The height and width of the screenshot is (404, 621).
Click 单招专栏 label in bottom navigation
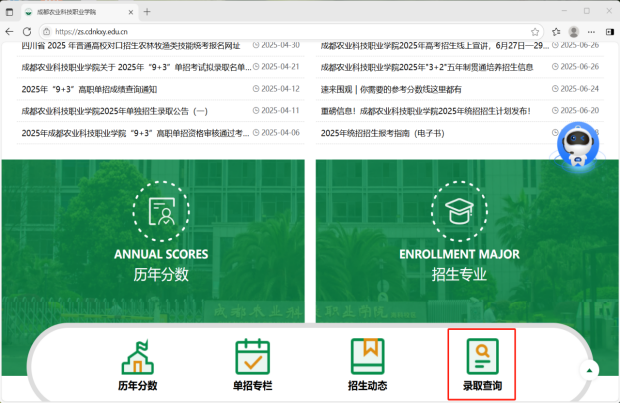coord(253,386)
